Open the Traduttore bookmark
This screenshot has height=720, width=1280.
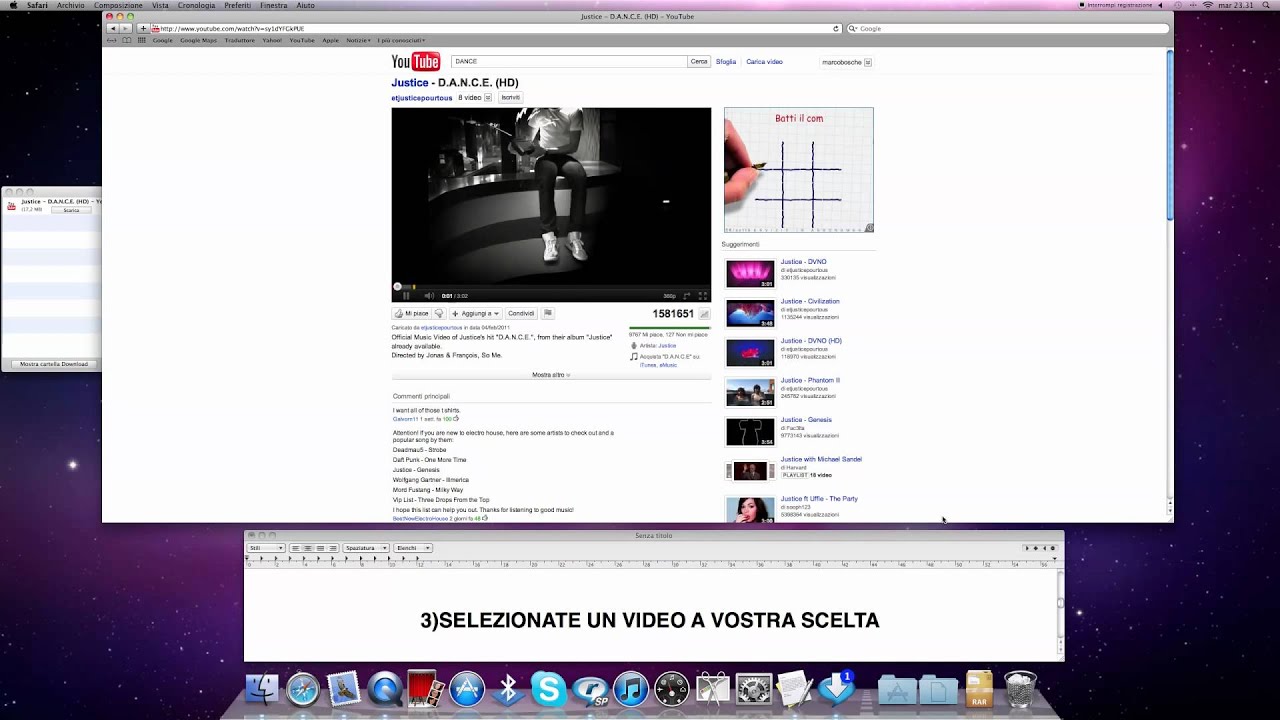[x=239, y=40]
